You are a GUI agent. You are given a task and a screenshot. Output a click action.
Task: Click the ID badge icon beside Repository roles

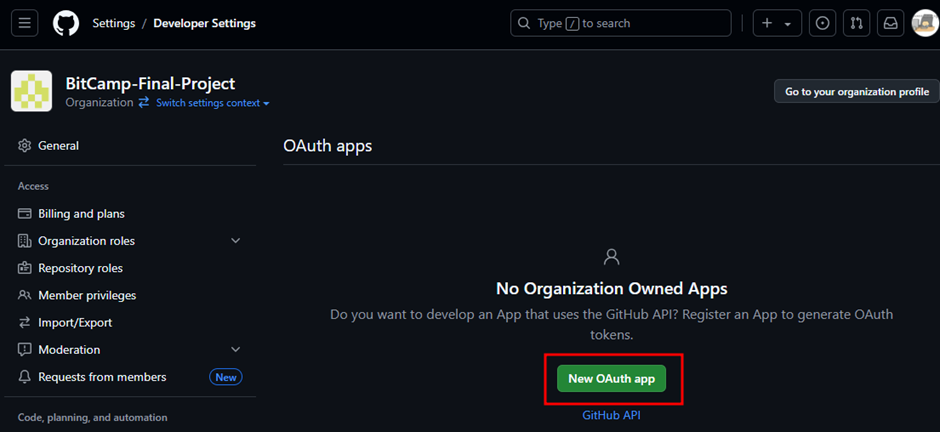[x=25, y=268]
